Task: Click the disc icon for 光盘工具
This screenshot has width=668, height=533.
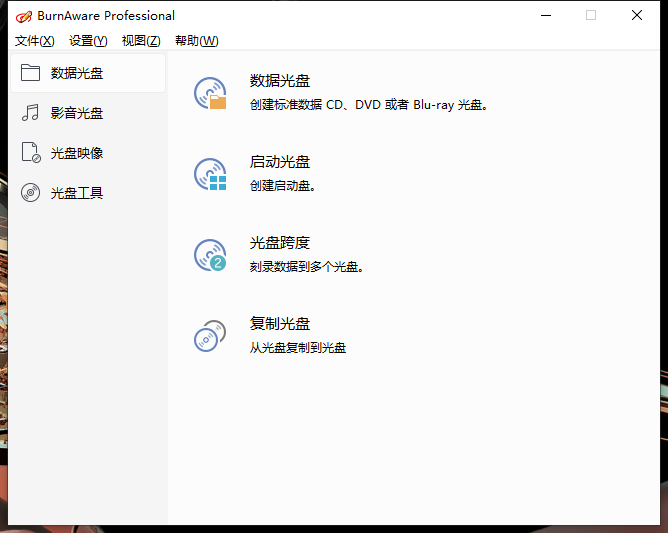Action: [30, 193]
